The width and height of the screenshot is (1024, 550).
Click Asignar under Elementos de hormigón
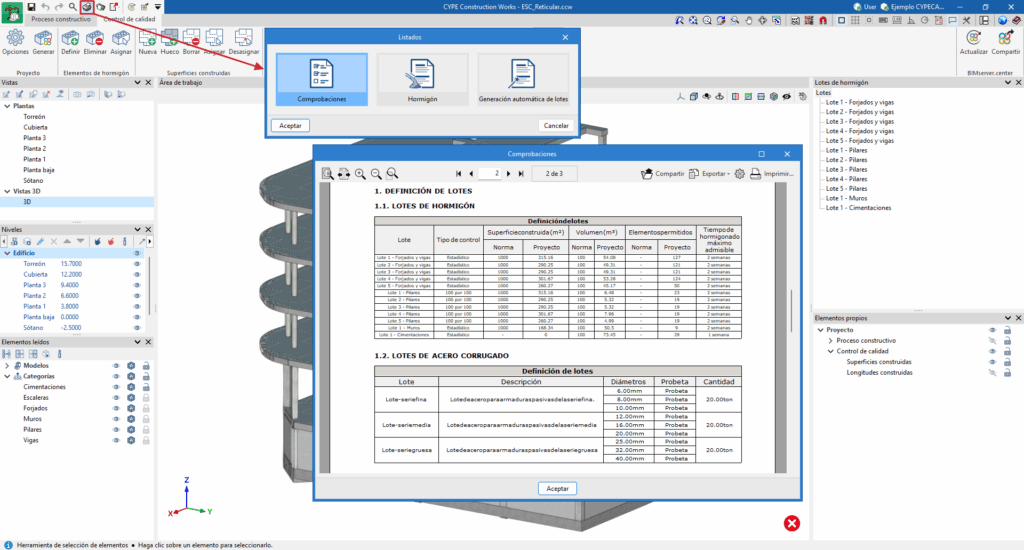click(x=121, y=42)
